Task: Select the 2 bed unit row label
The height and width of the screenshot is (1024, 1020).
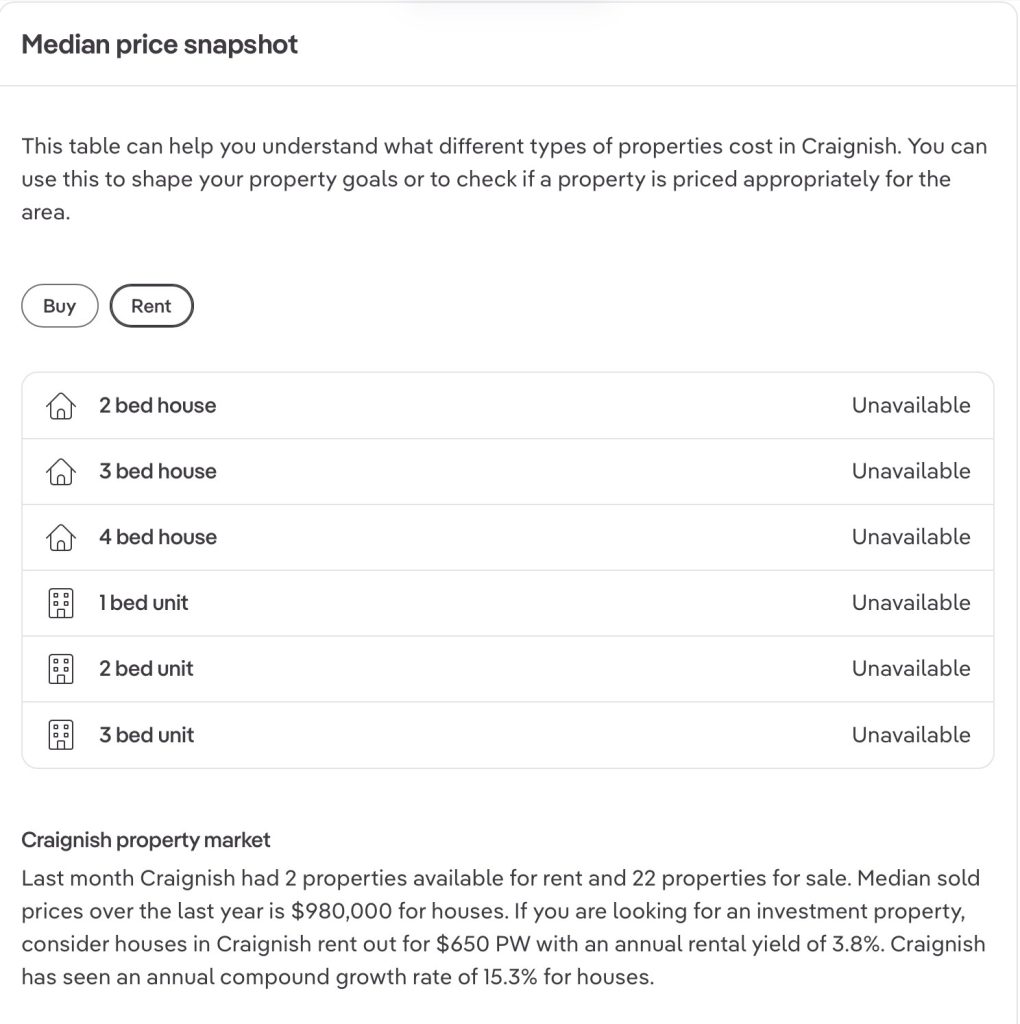Action: 146,669
